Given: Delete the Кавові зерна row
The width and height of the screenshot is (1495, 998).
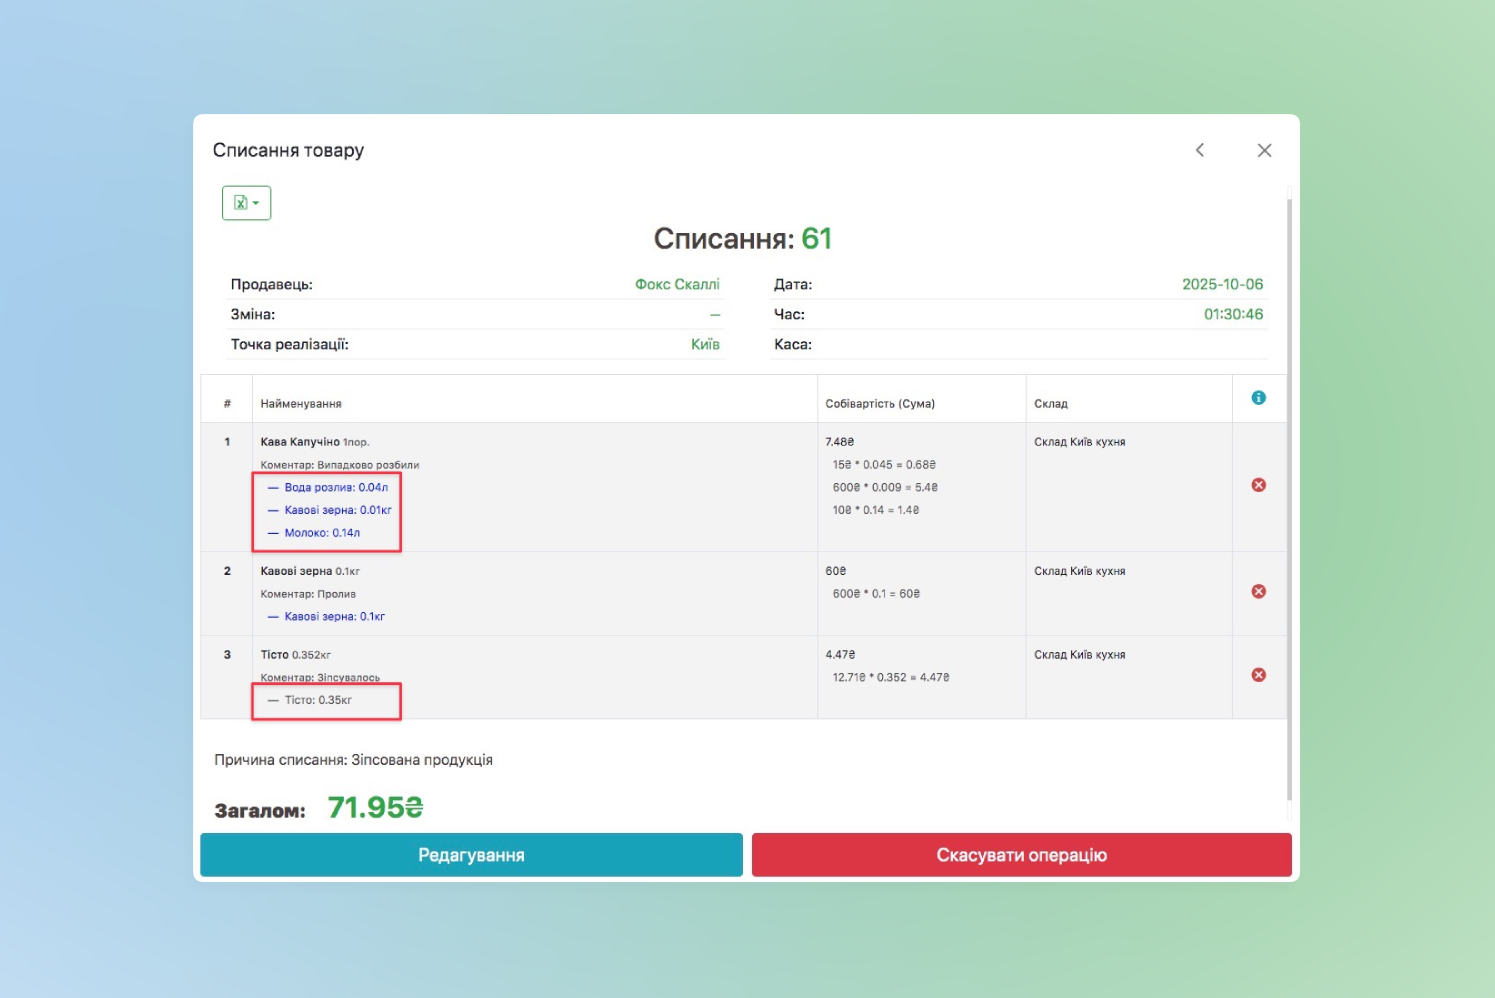Looking at the screenshot, I should tap(1258, 592).
